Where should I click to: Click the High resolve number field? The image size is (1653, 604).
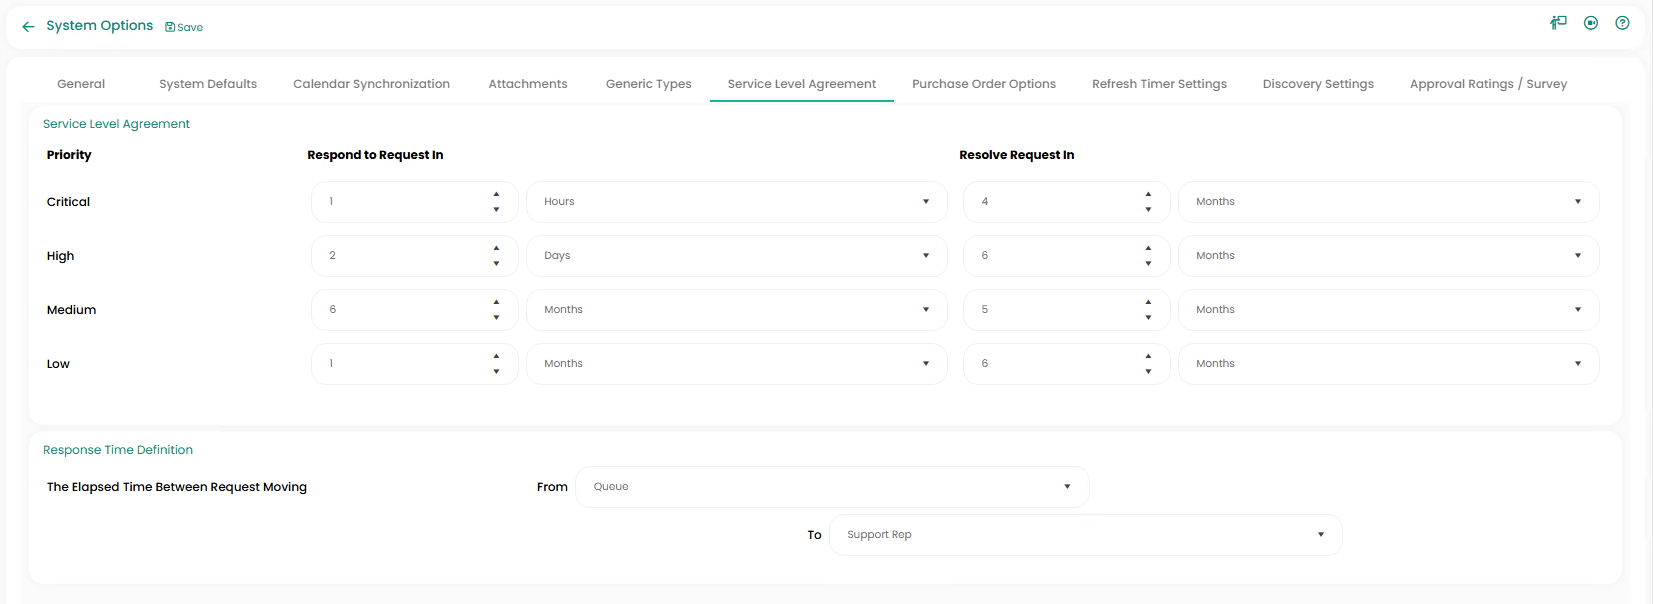1052,256
